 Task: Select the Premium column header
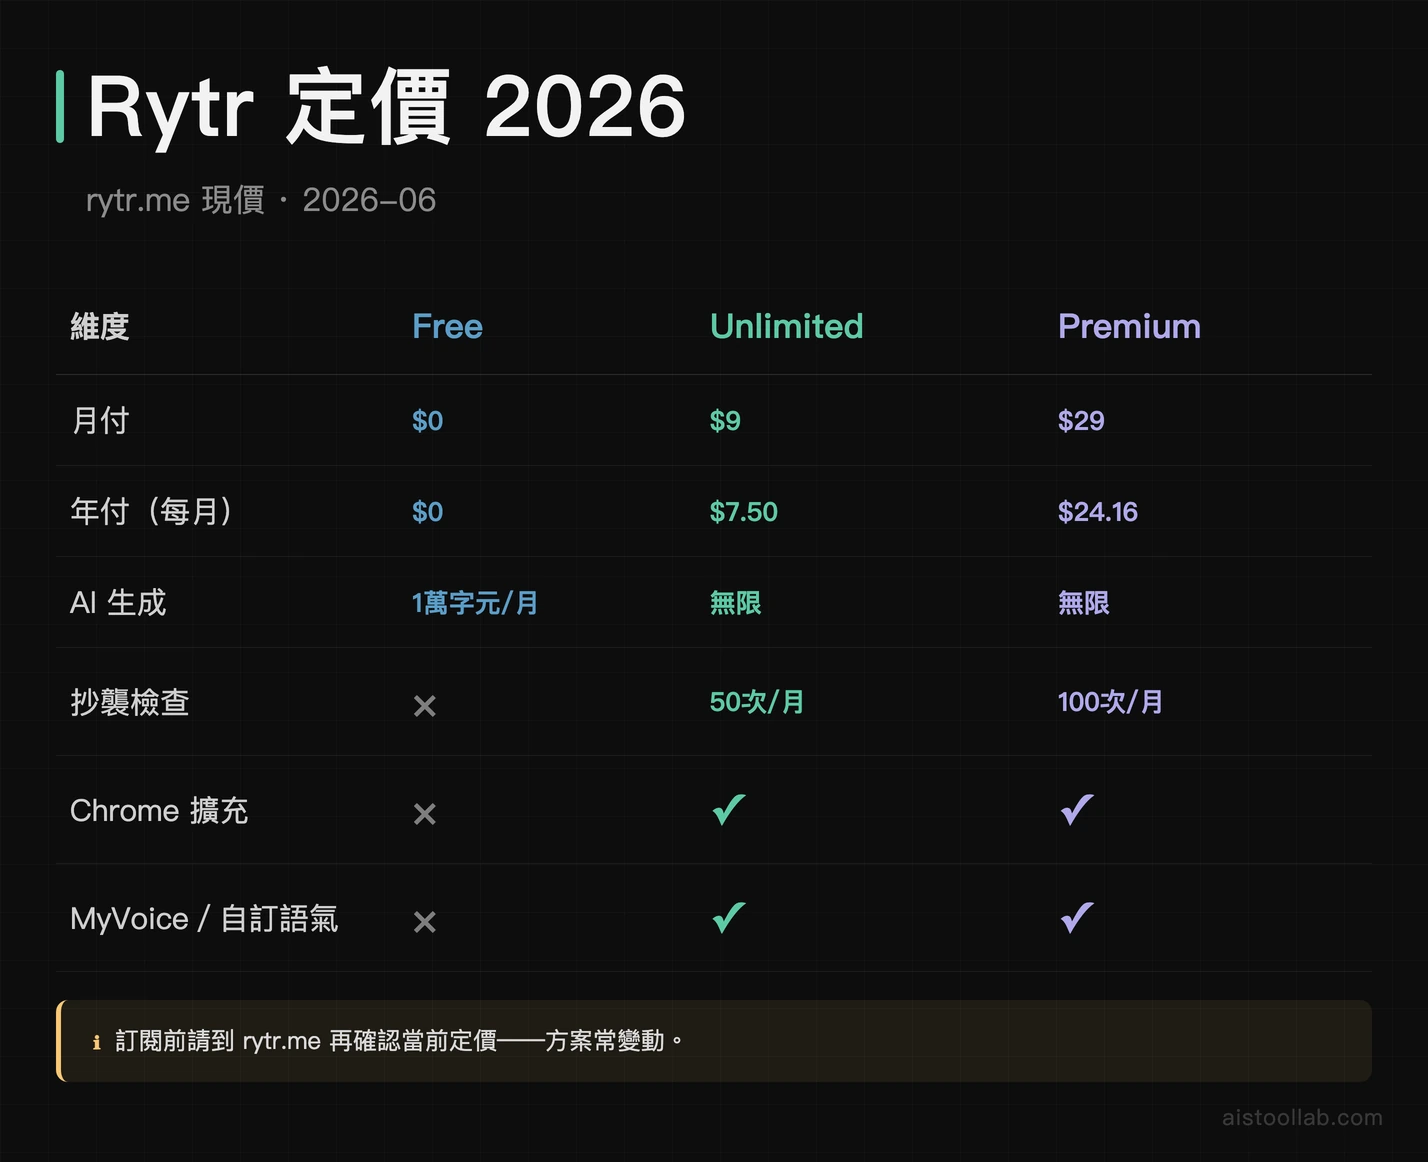tap(1129, 326)
